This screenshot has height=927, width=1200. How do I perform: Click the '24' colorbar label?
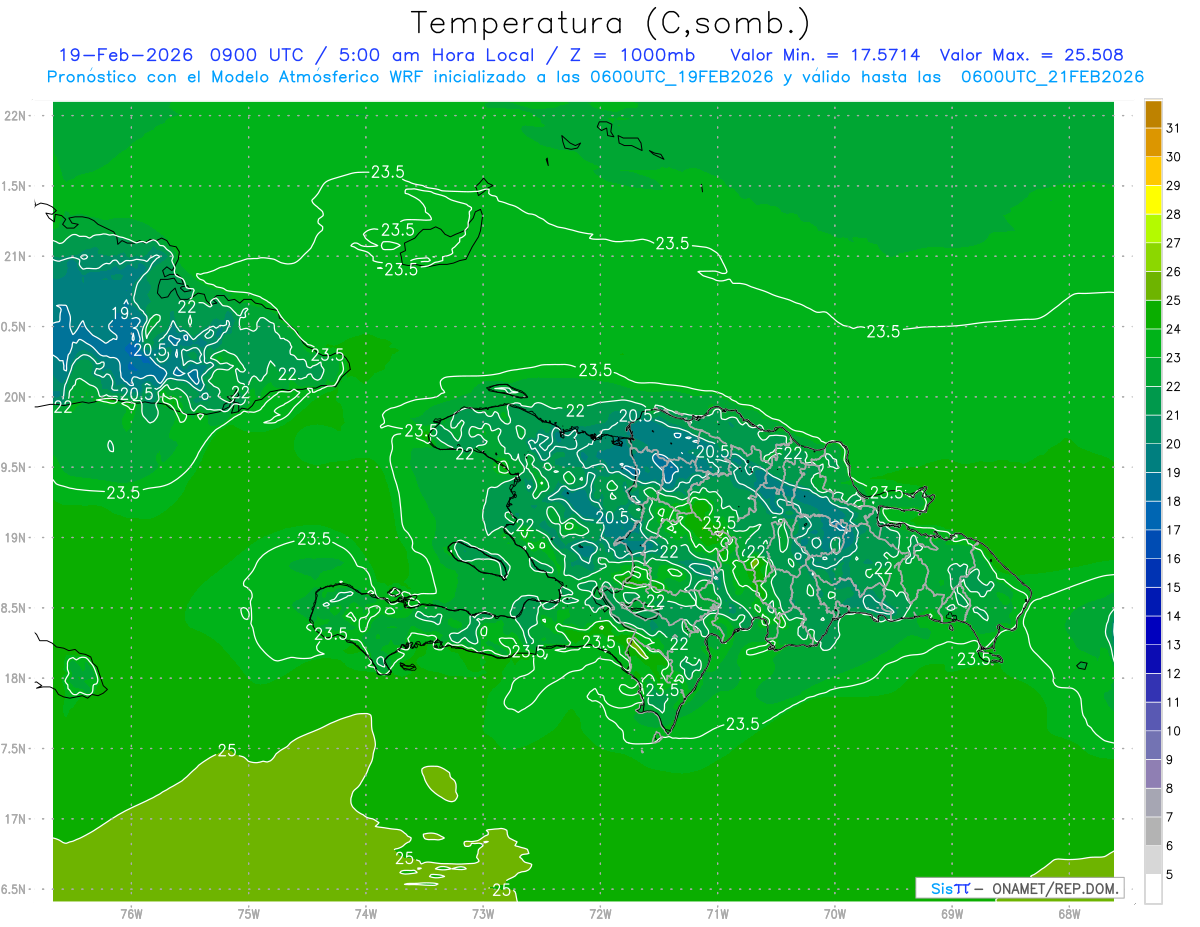(1173, 329)
